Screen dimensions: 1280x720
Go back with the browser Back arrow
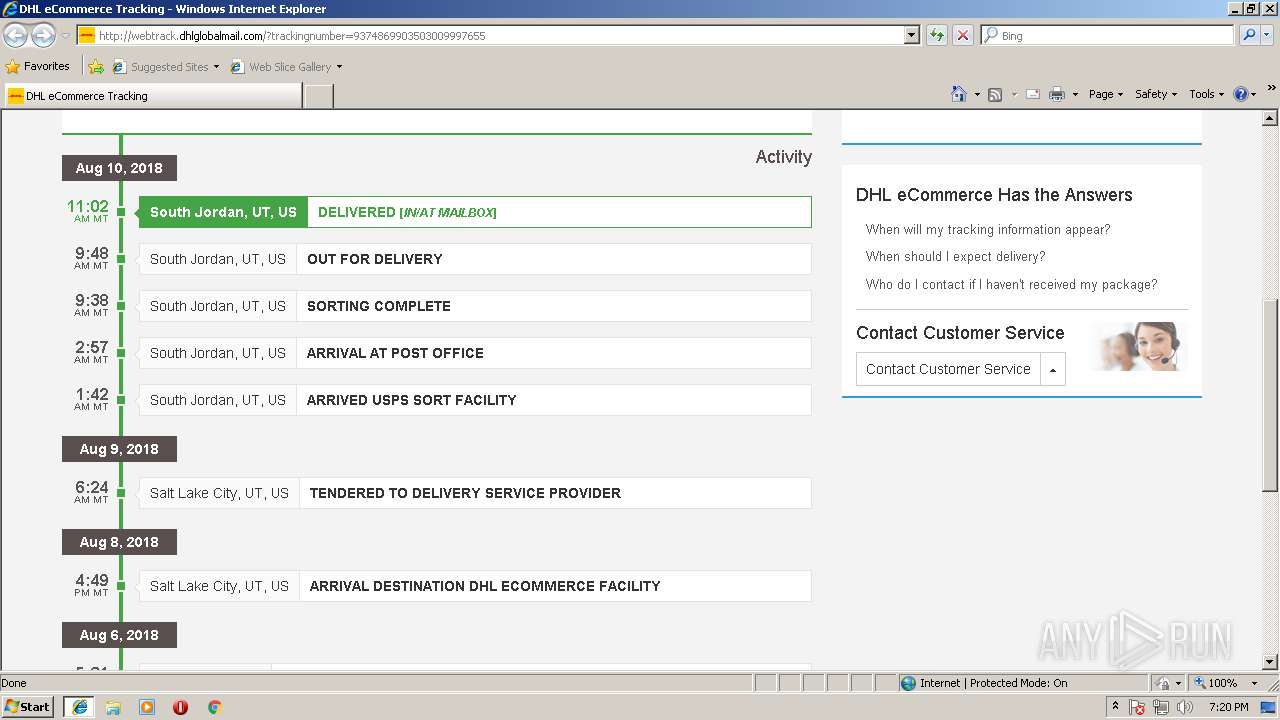click(x=16, y=35)
